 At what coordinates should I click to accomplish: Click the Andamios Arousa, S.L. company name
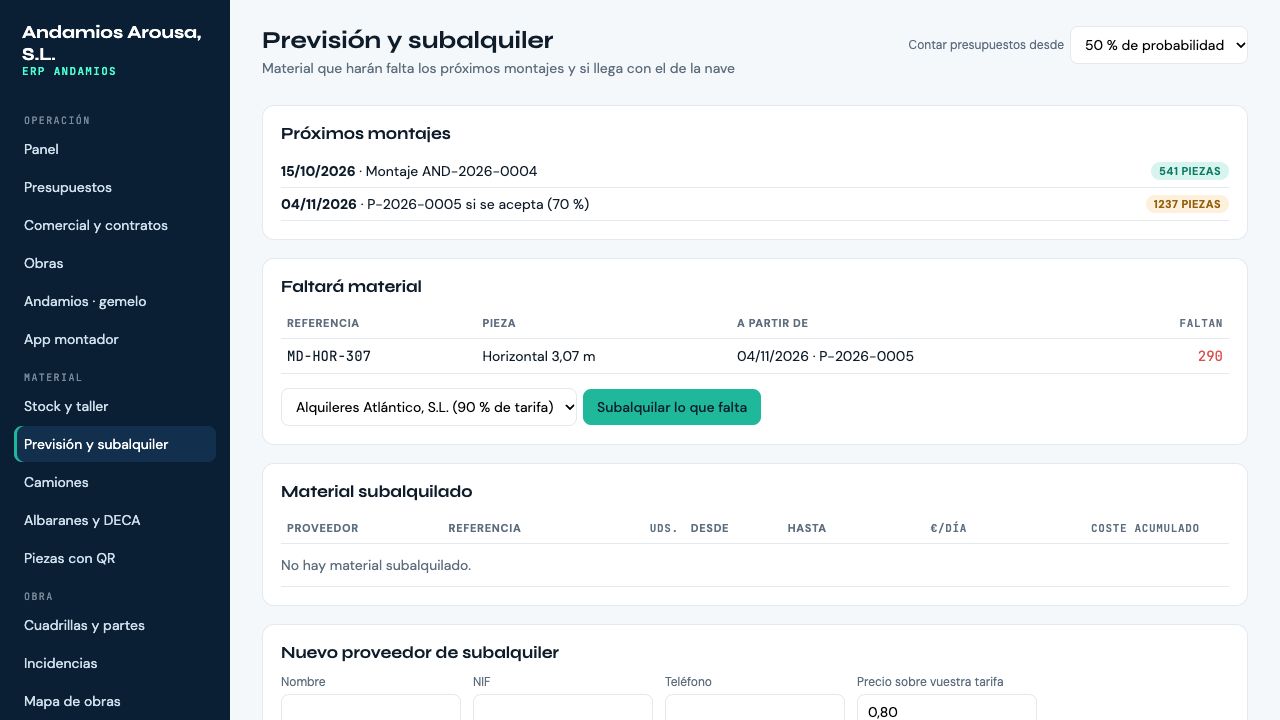(x=112, y=43)
